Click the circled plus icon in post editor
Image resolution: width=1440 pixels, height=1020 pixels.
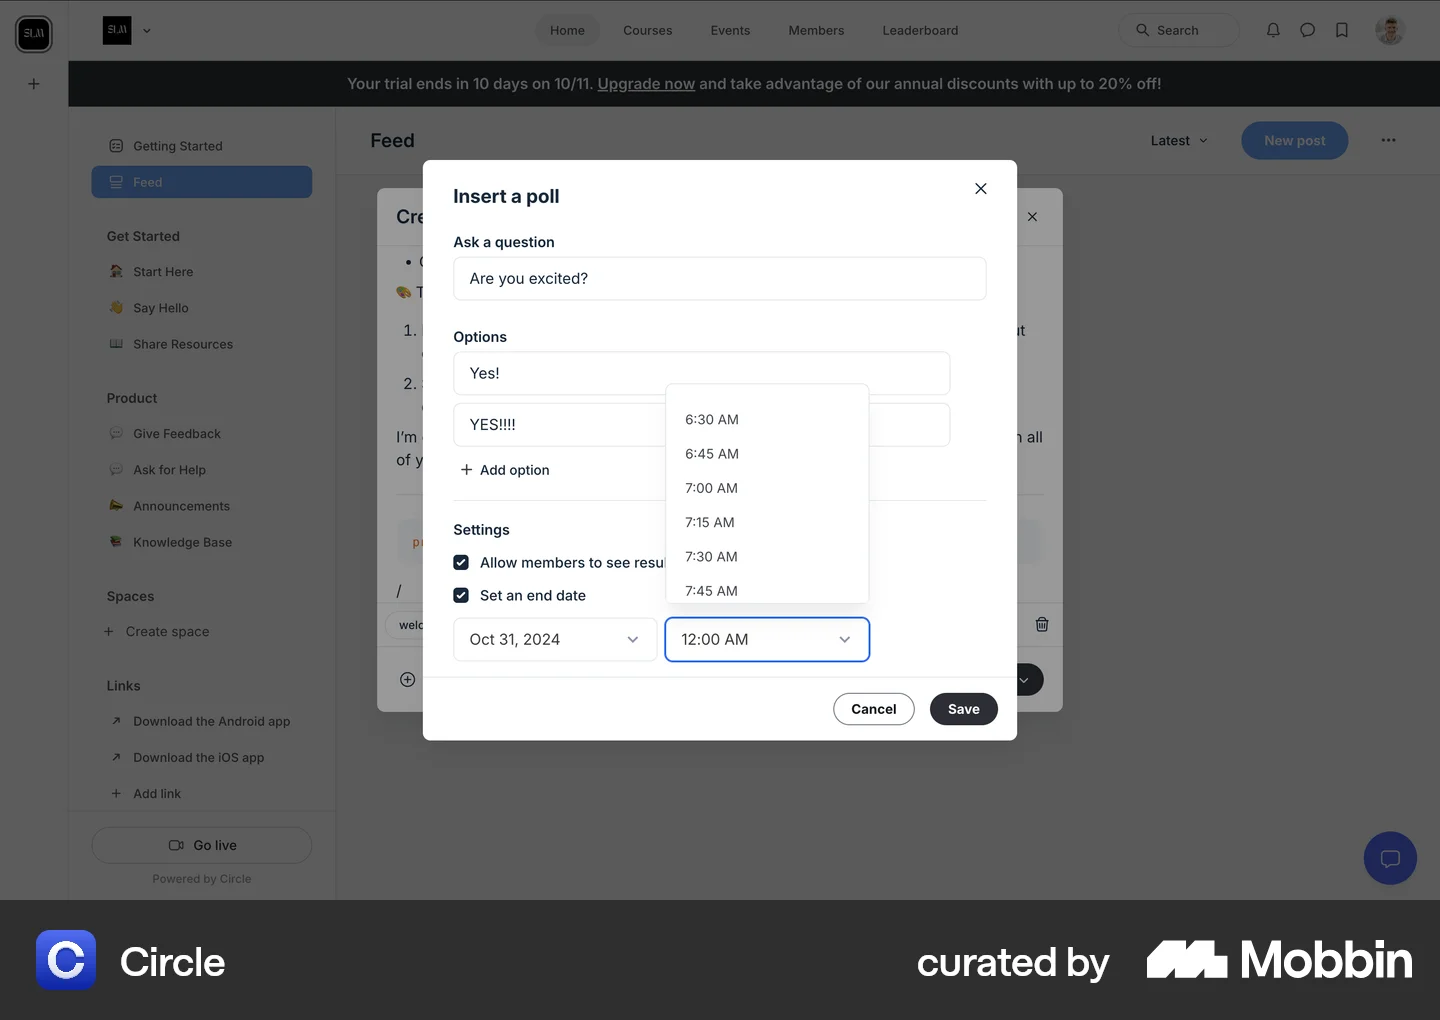point(408,679)
